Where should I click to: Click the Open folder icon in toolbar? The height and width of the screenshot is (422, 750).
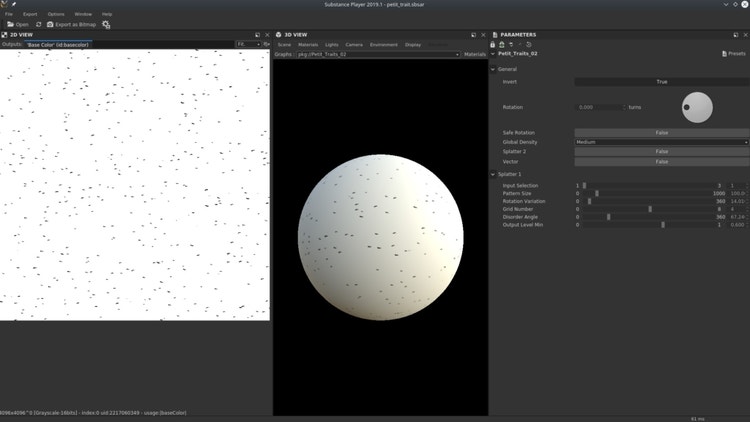(11, 24)
